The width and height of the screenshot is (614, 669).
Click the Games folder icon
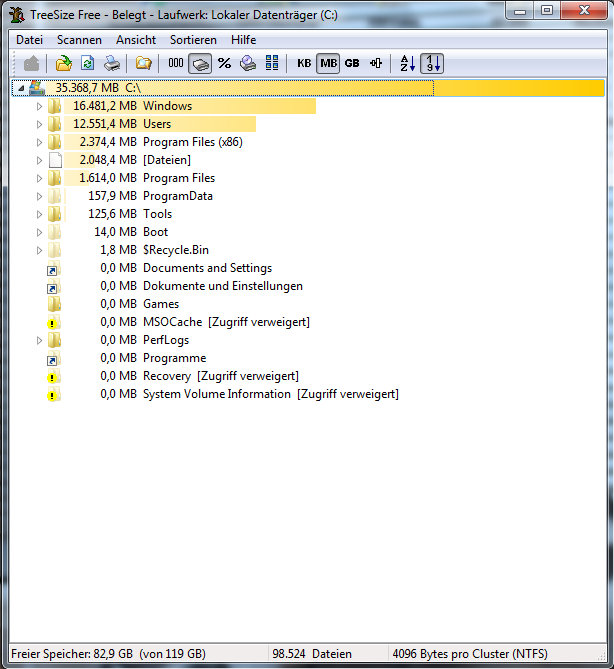tap(54, 304)
